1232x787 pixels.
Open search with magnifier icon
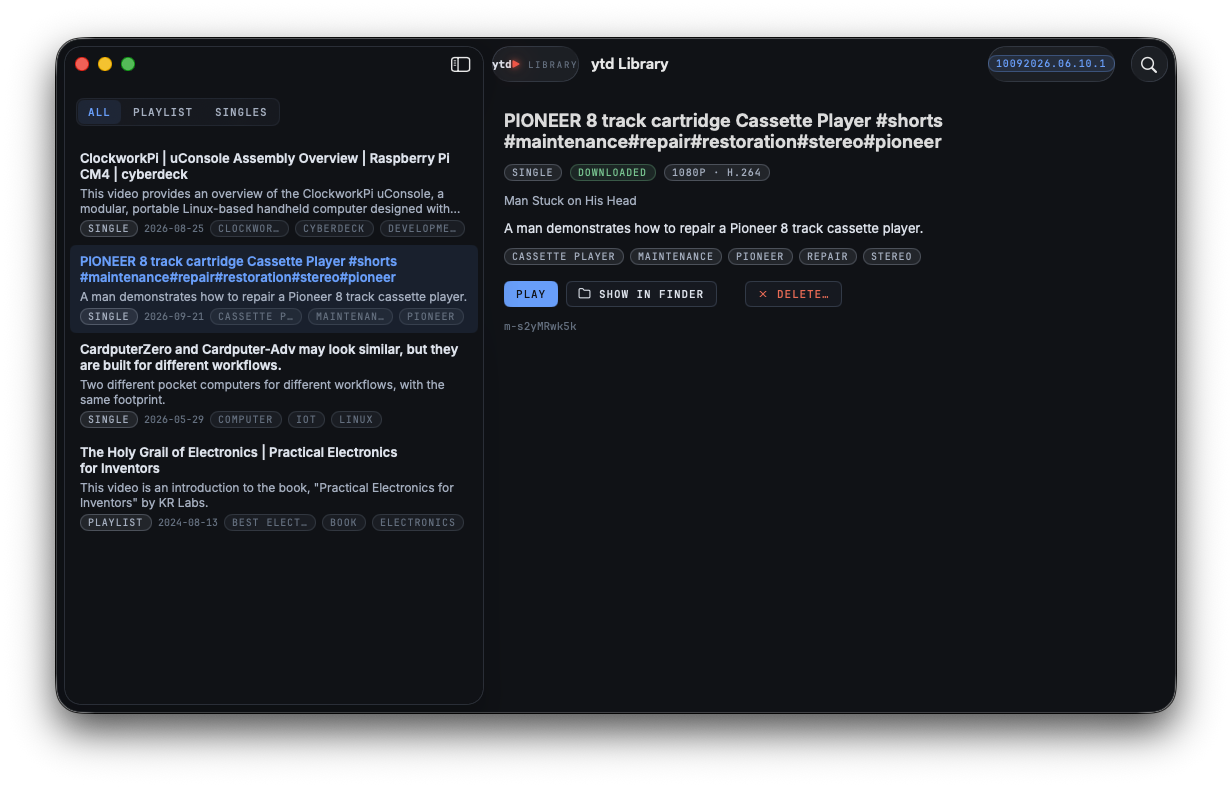[x=1149, y=64]
